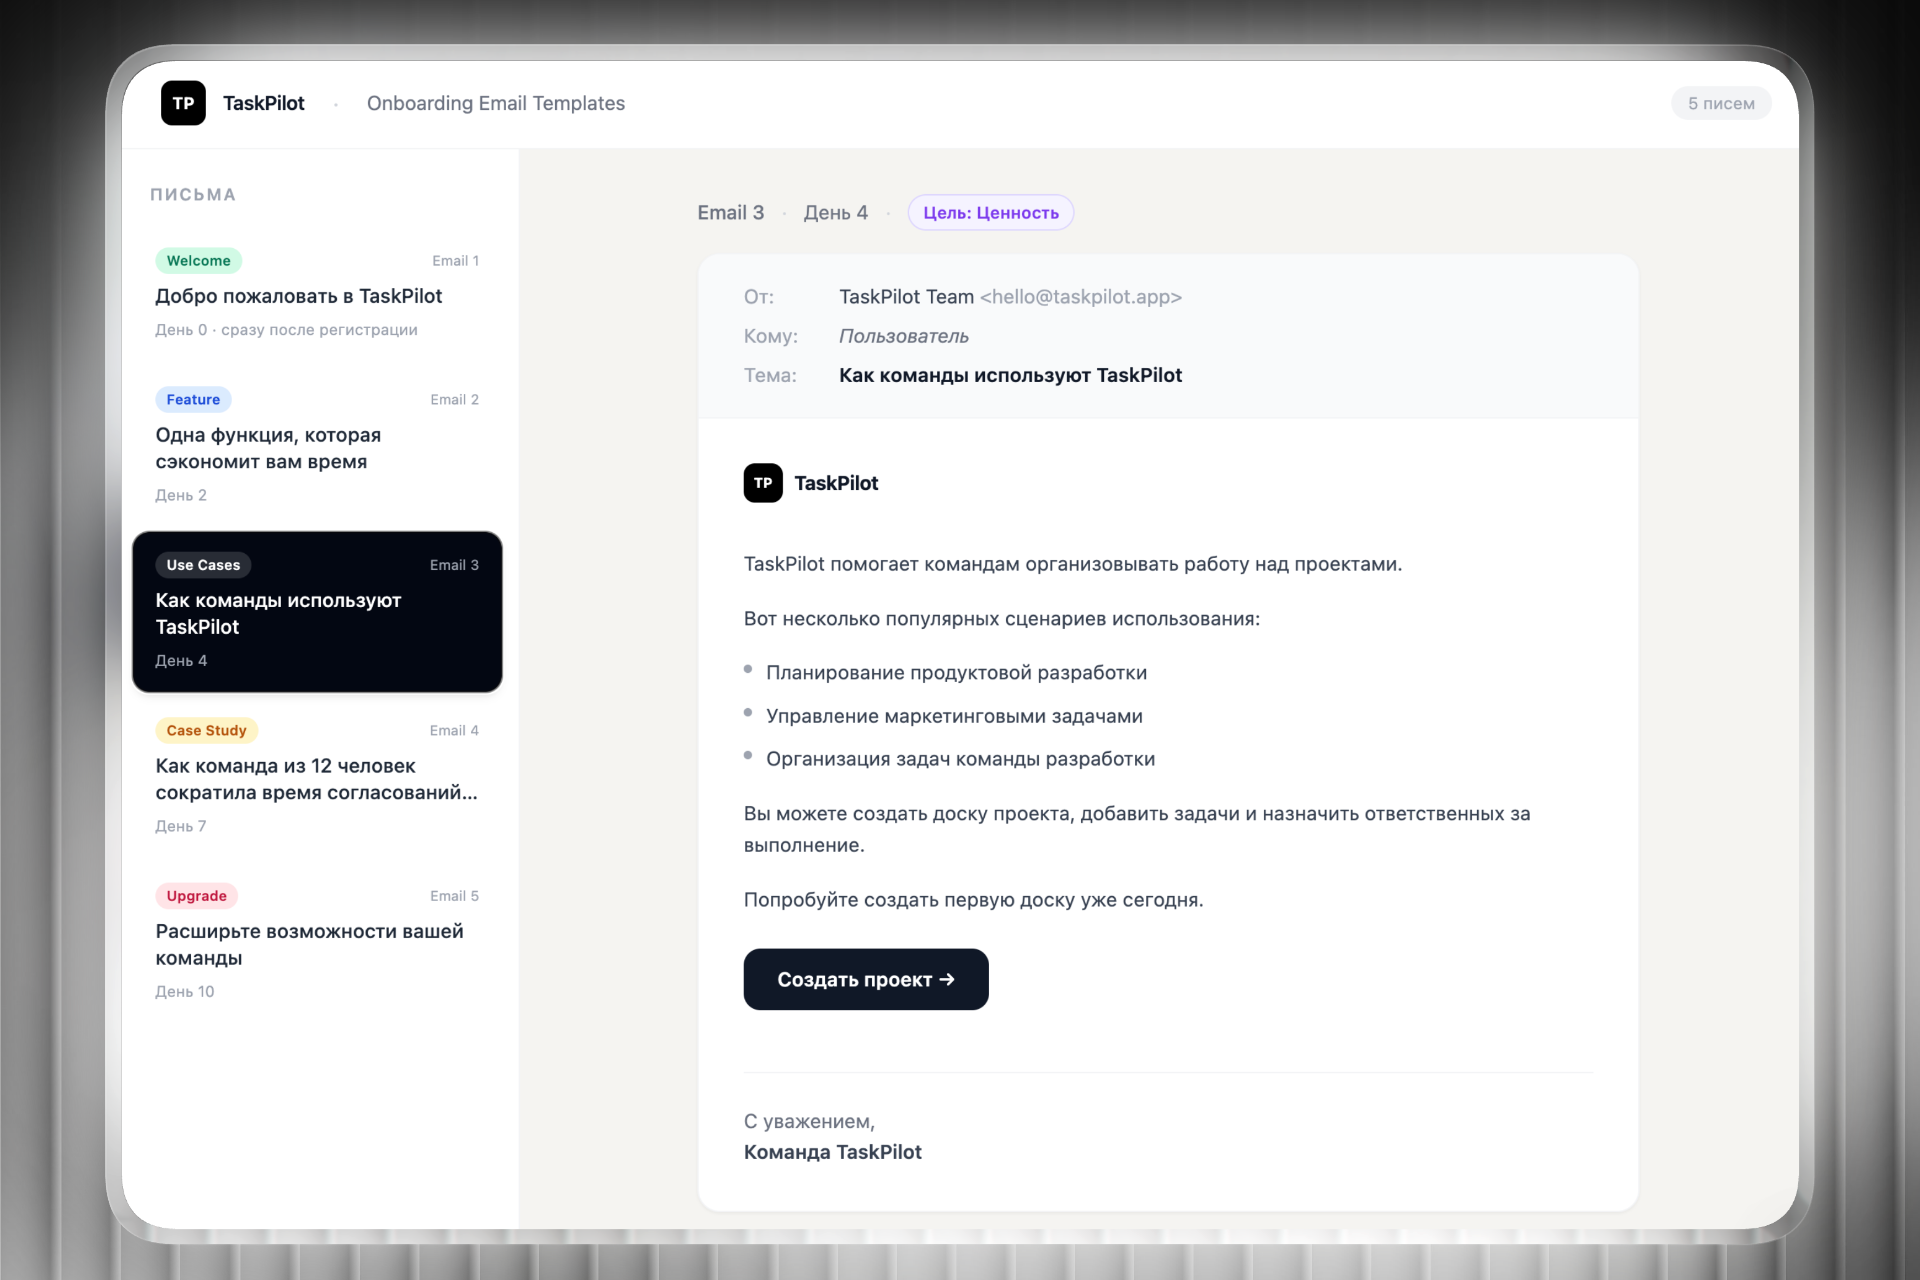Click the Цель: Ценность badge
Screen dimensions: 1920x1280
tap(990, 213)
